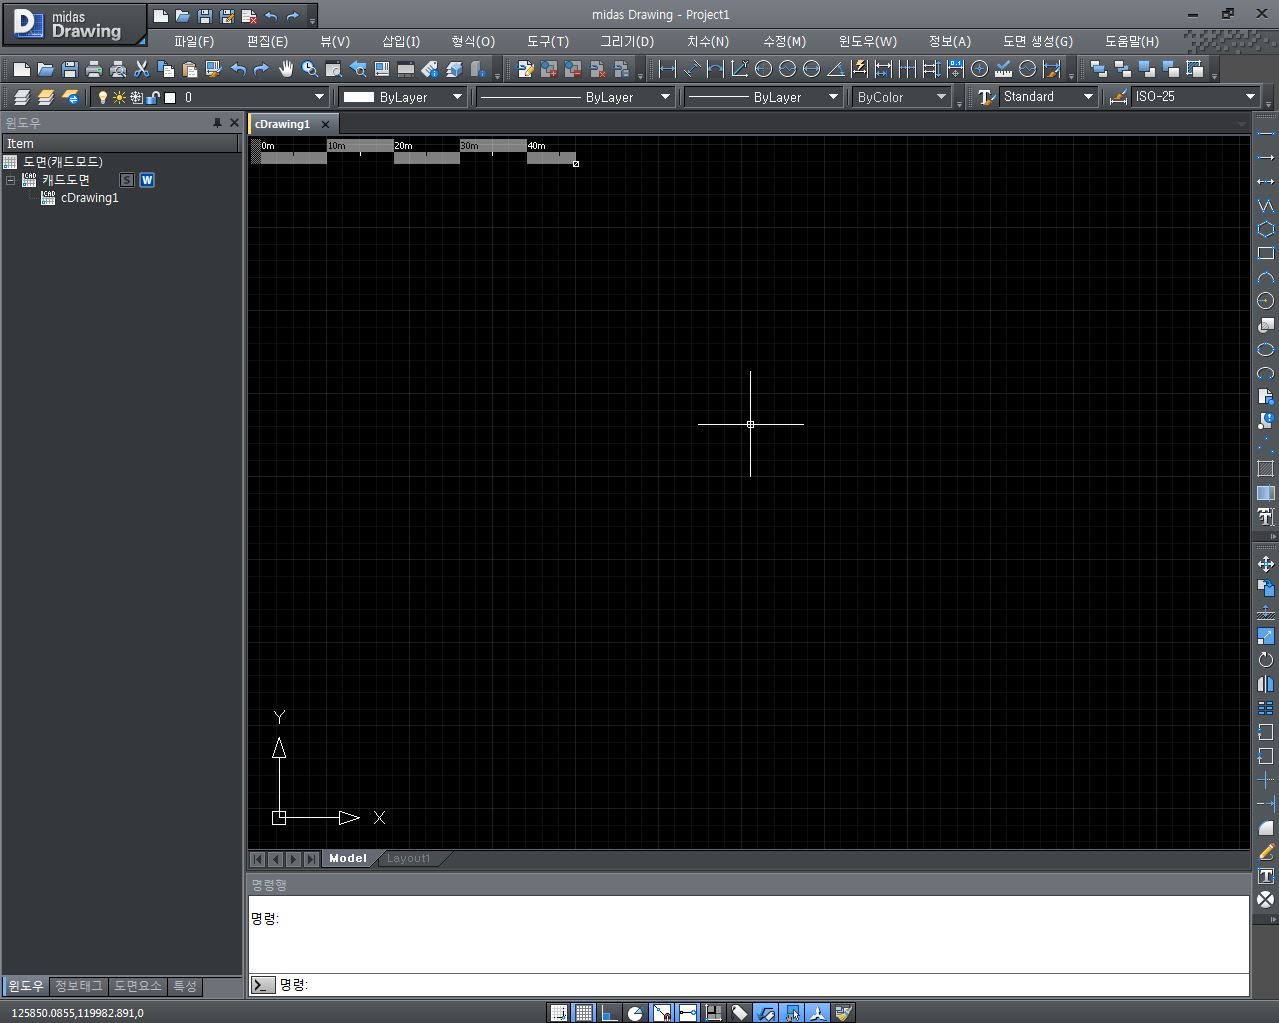
Task: Select the Radius dimension tool
Action: (763, 69)
